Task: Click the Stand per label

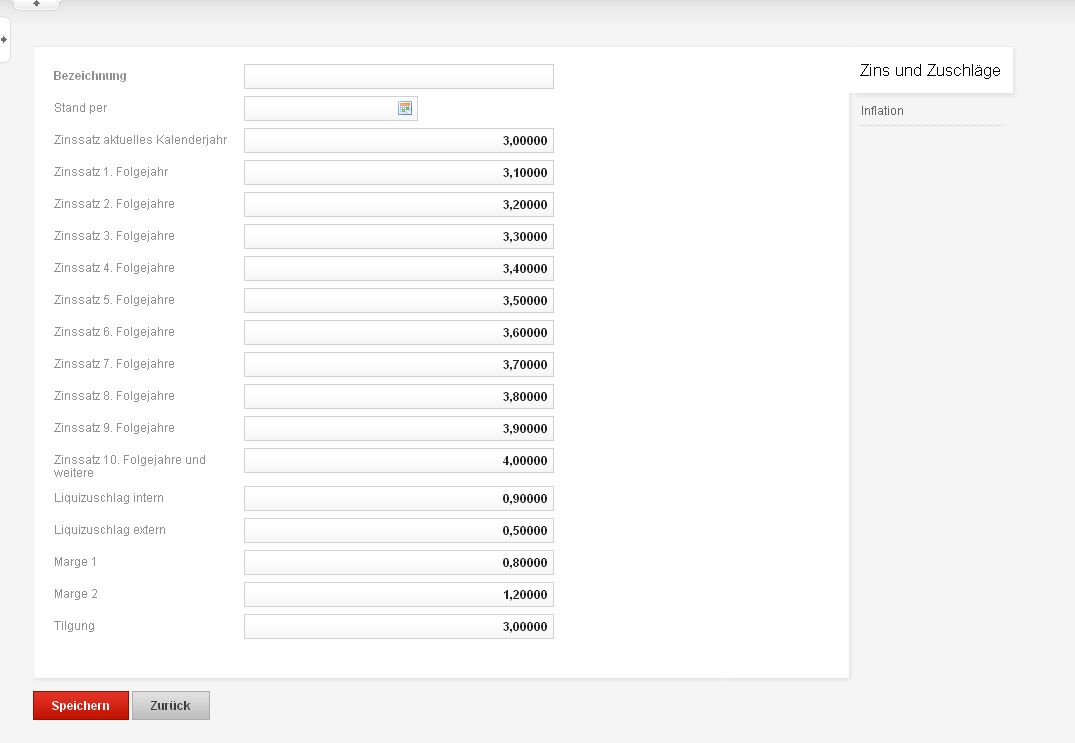Action: 80,108
